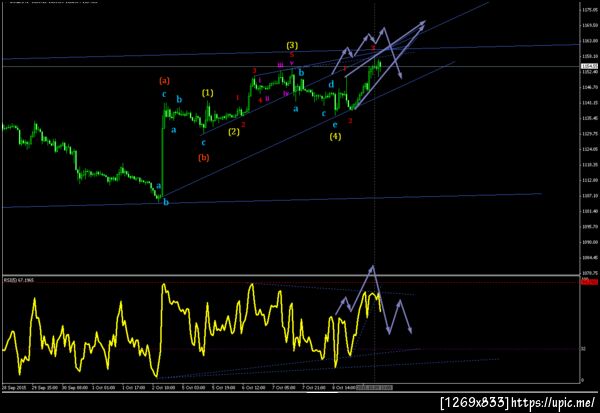Click the highlighted current price tag on the price axis
Screen dimensions: 600x413
pyautogui.click(x=589, y=67)
